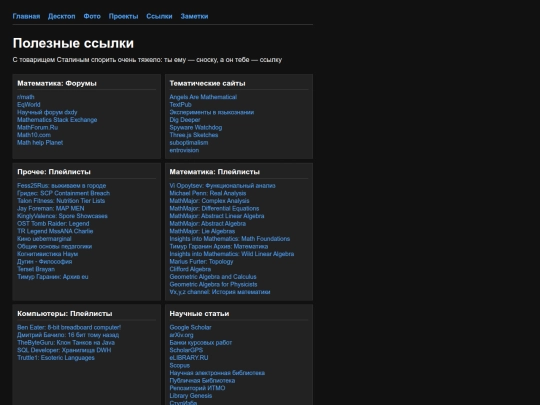Open SQL Developer Хранилища DWH link
This screenshot has height=405, width=540.
64,350
